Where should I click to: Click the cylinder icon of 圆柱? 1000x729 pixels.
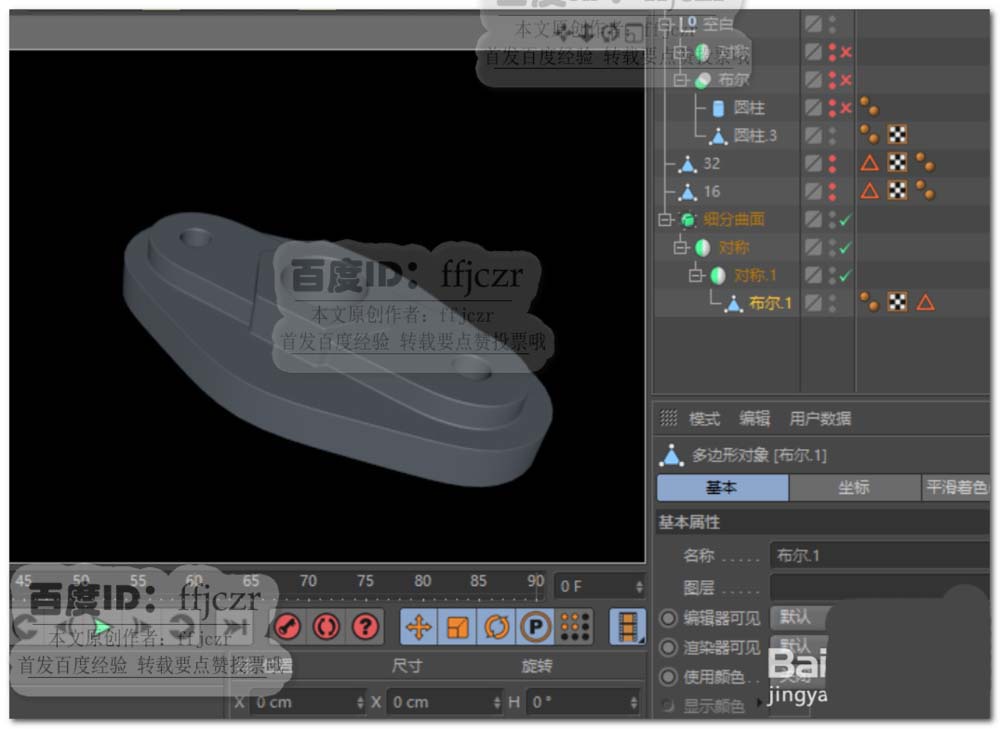(718, 108)
